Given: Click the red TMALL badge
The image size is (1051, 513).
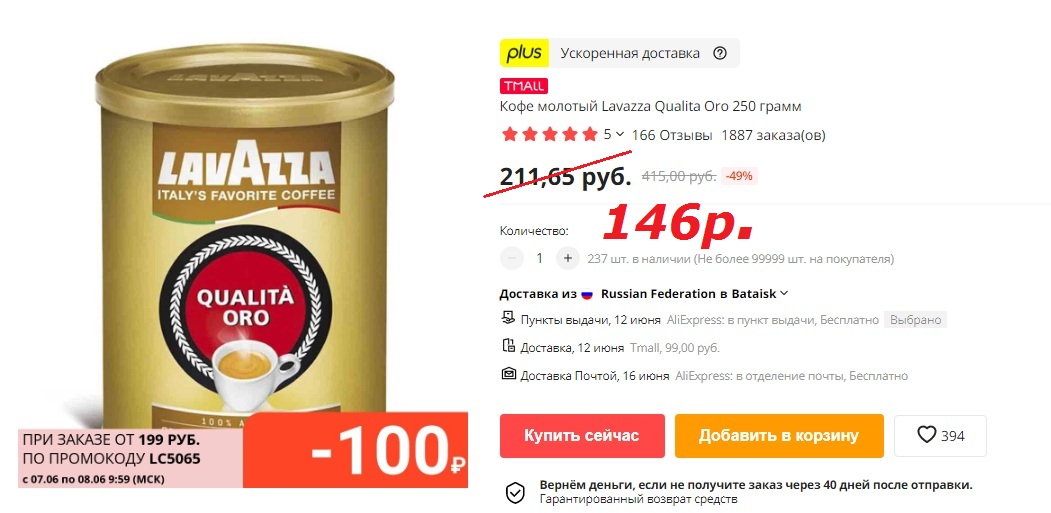Looking at the screenshot, I should coord(523,86).
